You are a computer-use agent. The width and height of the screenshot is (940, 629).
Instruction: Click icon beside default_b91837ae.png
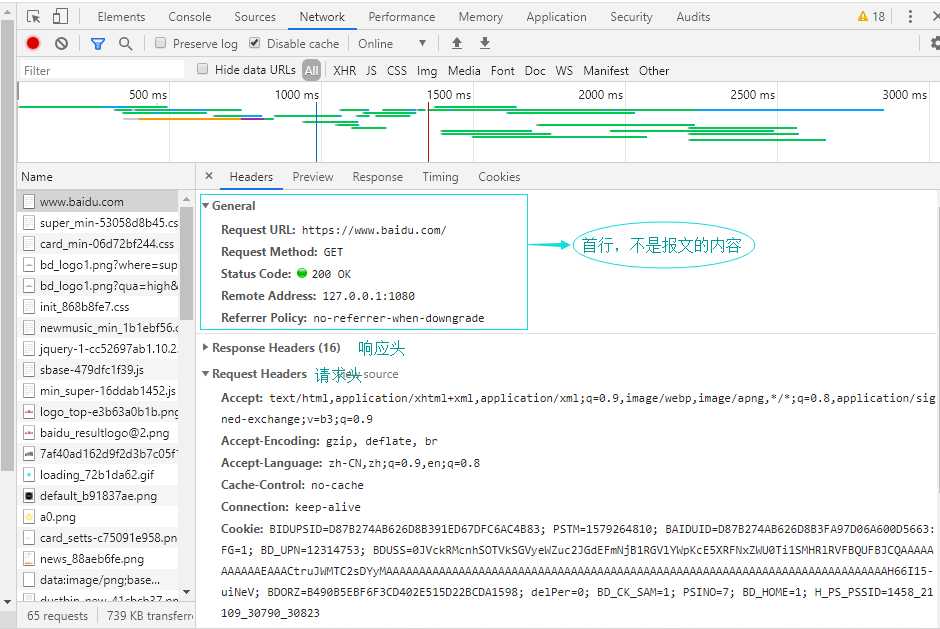pos(29,495)
